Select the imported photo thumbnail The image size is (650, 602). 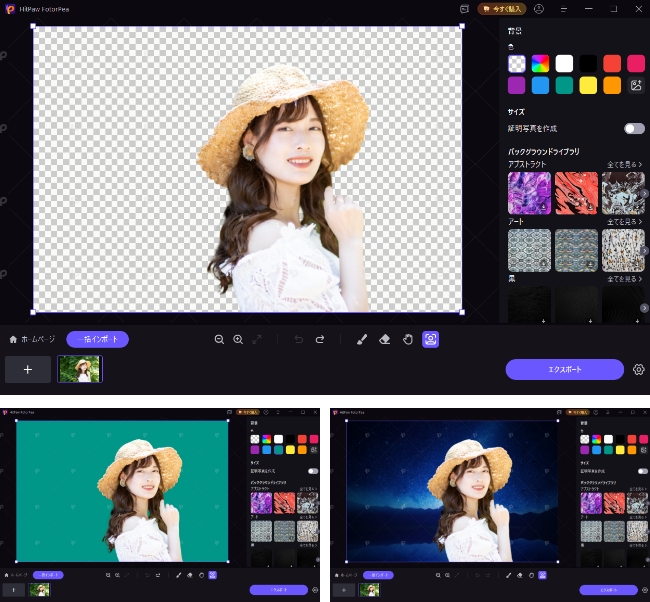79,369
